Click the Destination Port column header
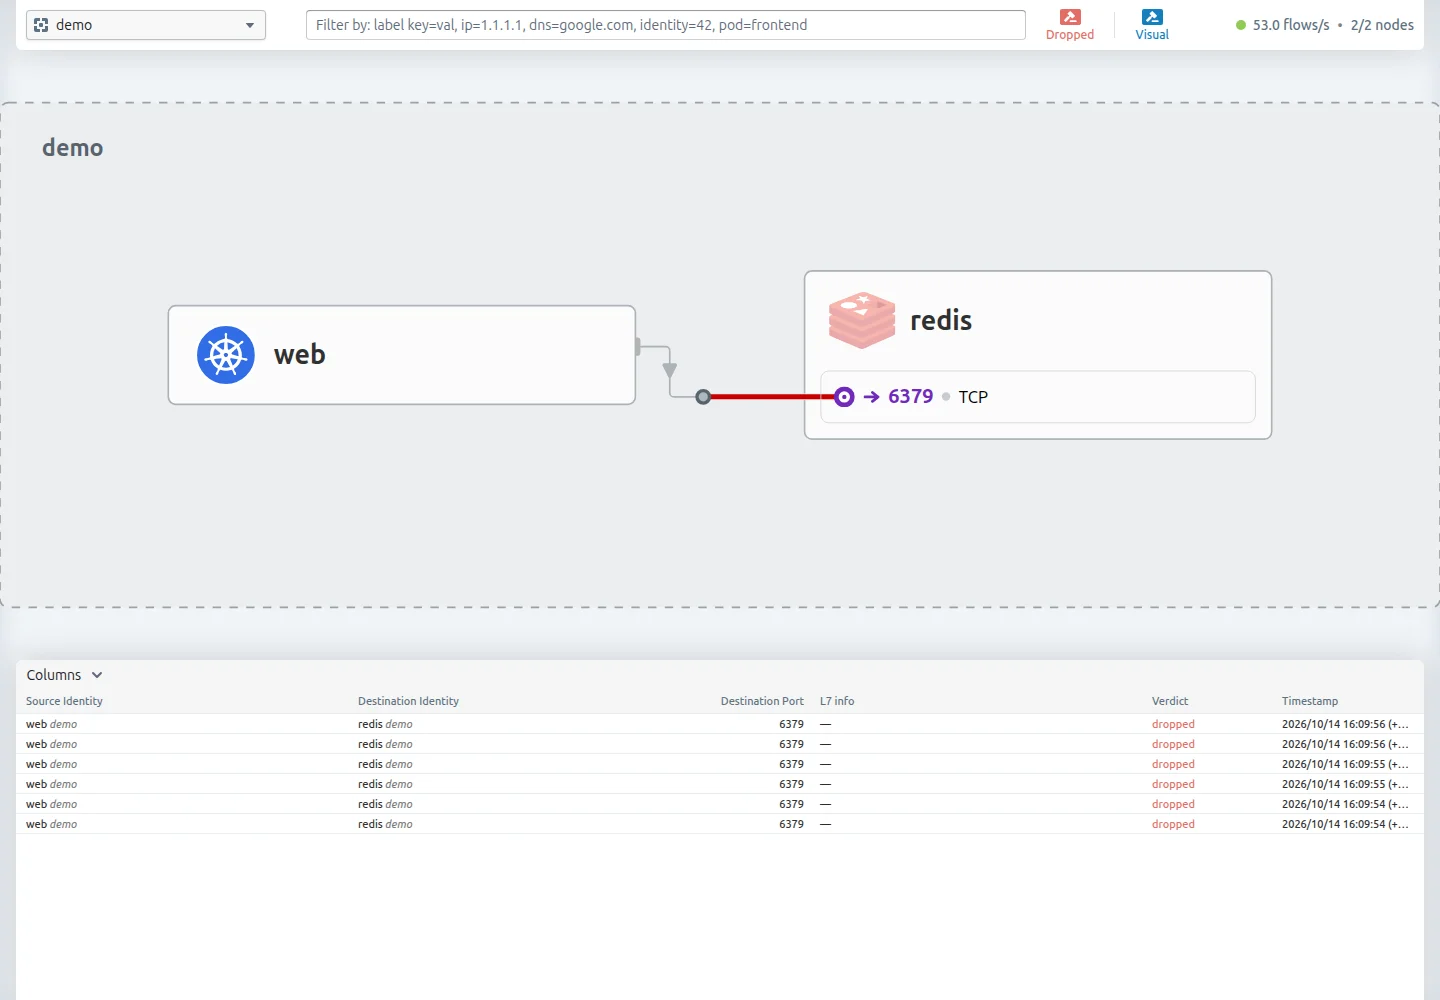The height and width of the screenshot is (1000, 1440). click(x=762, y=701)
